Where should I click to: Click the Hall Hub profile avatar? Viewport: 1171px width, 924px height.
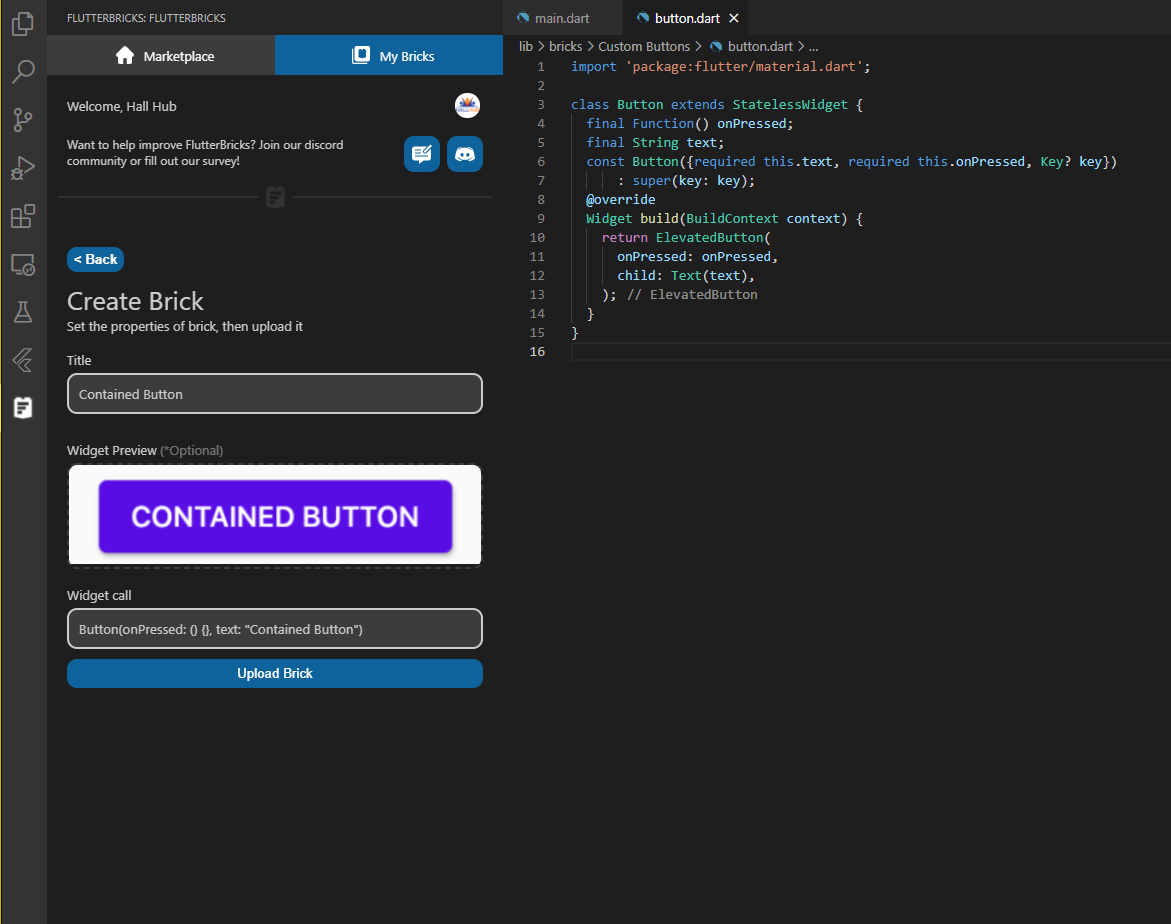click(467, 106)
